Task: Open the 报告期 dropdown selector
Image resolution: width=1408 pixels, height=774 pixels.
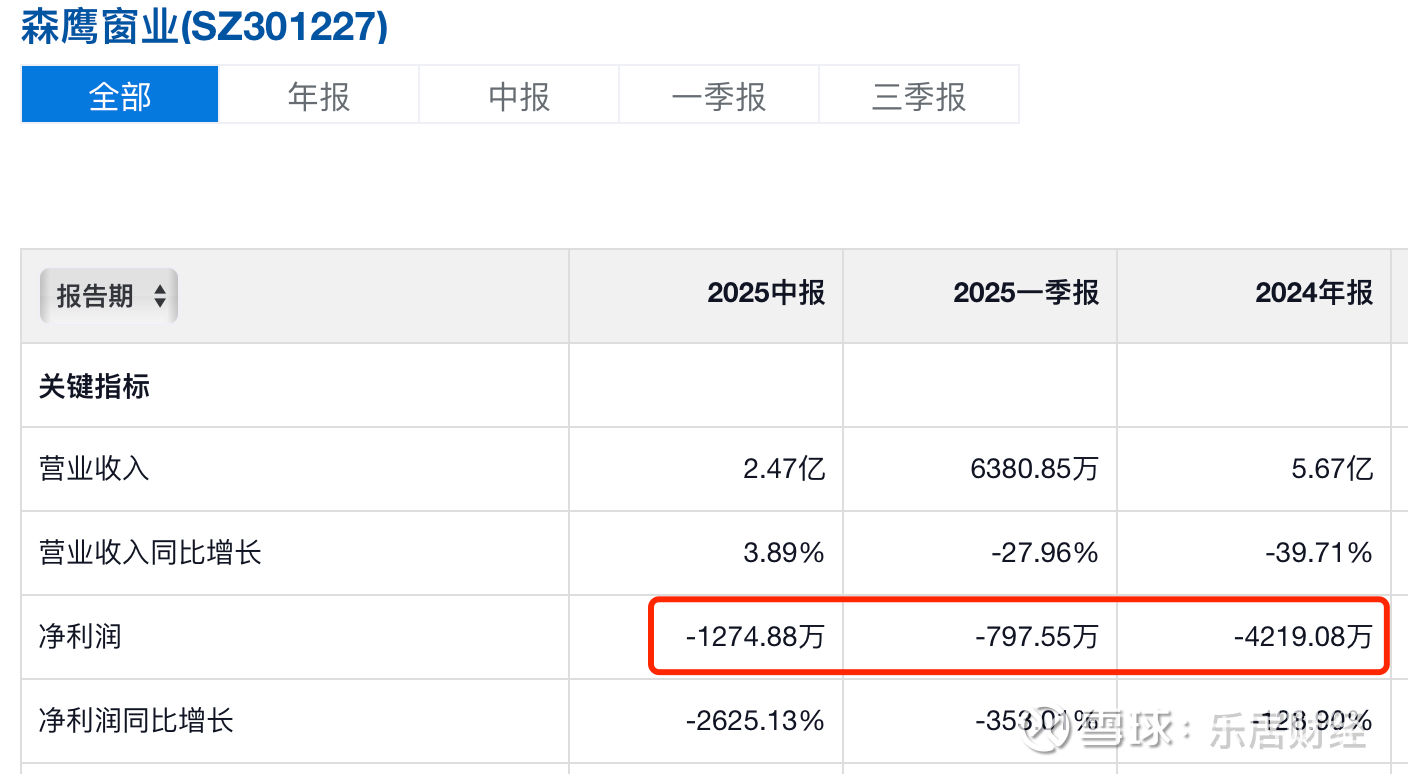Action: (109, 296)
